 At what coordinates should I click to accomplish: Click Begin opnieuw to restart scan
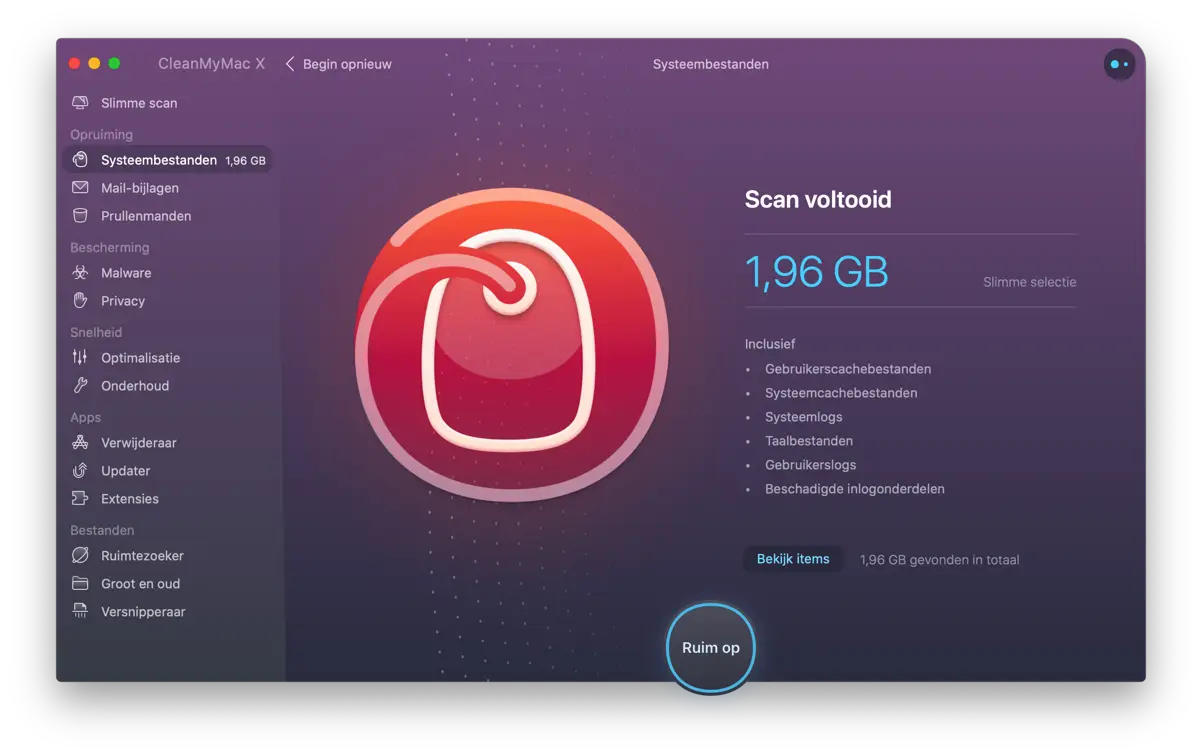[x=347, y=64]
